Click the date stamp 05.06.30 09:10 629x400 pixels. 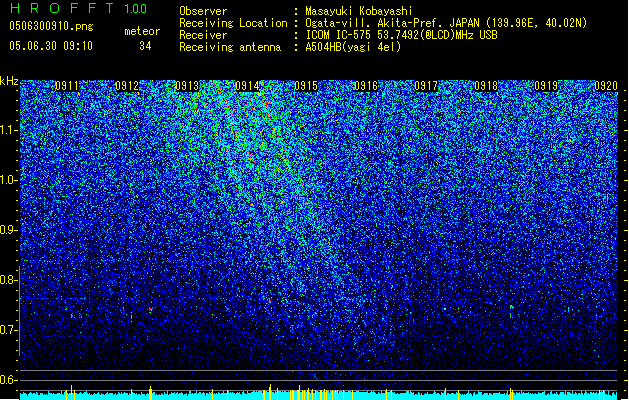click(x=51, y=46)
